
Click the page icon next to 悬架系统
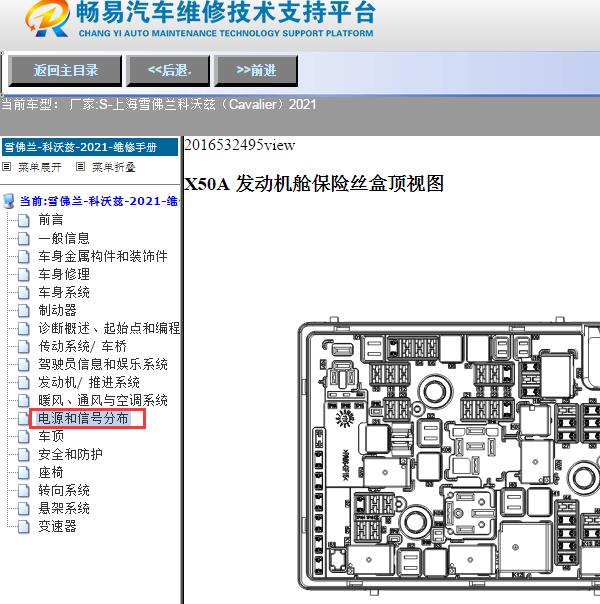pyautogui.click(x=24, y=509)
